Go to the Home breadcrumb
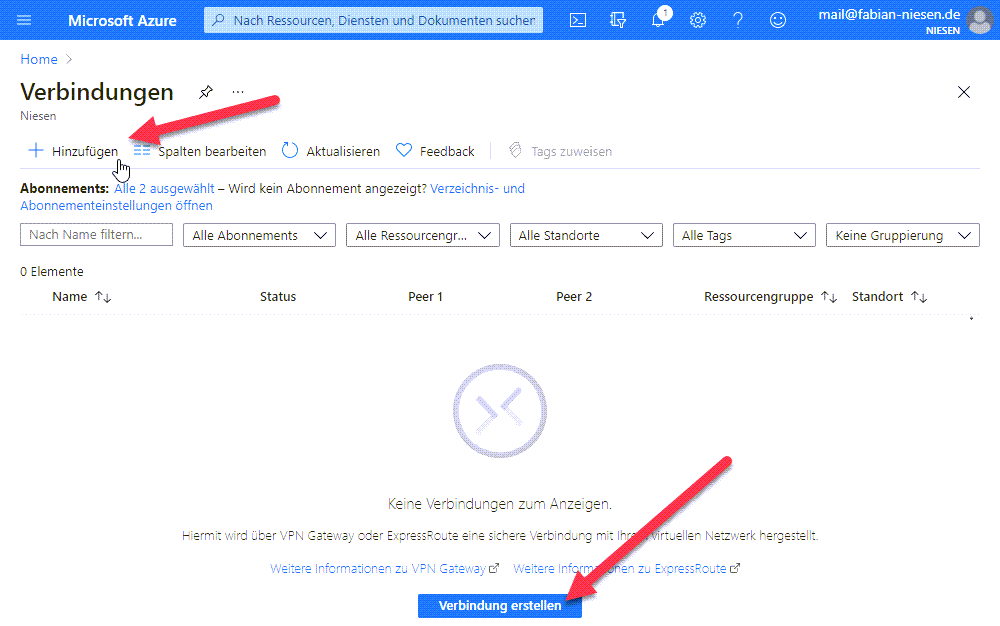The height and width of the screenshot is (626, 1000). click(39, 59)
